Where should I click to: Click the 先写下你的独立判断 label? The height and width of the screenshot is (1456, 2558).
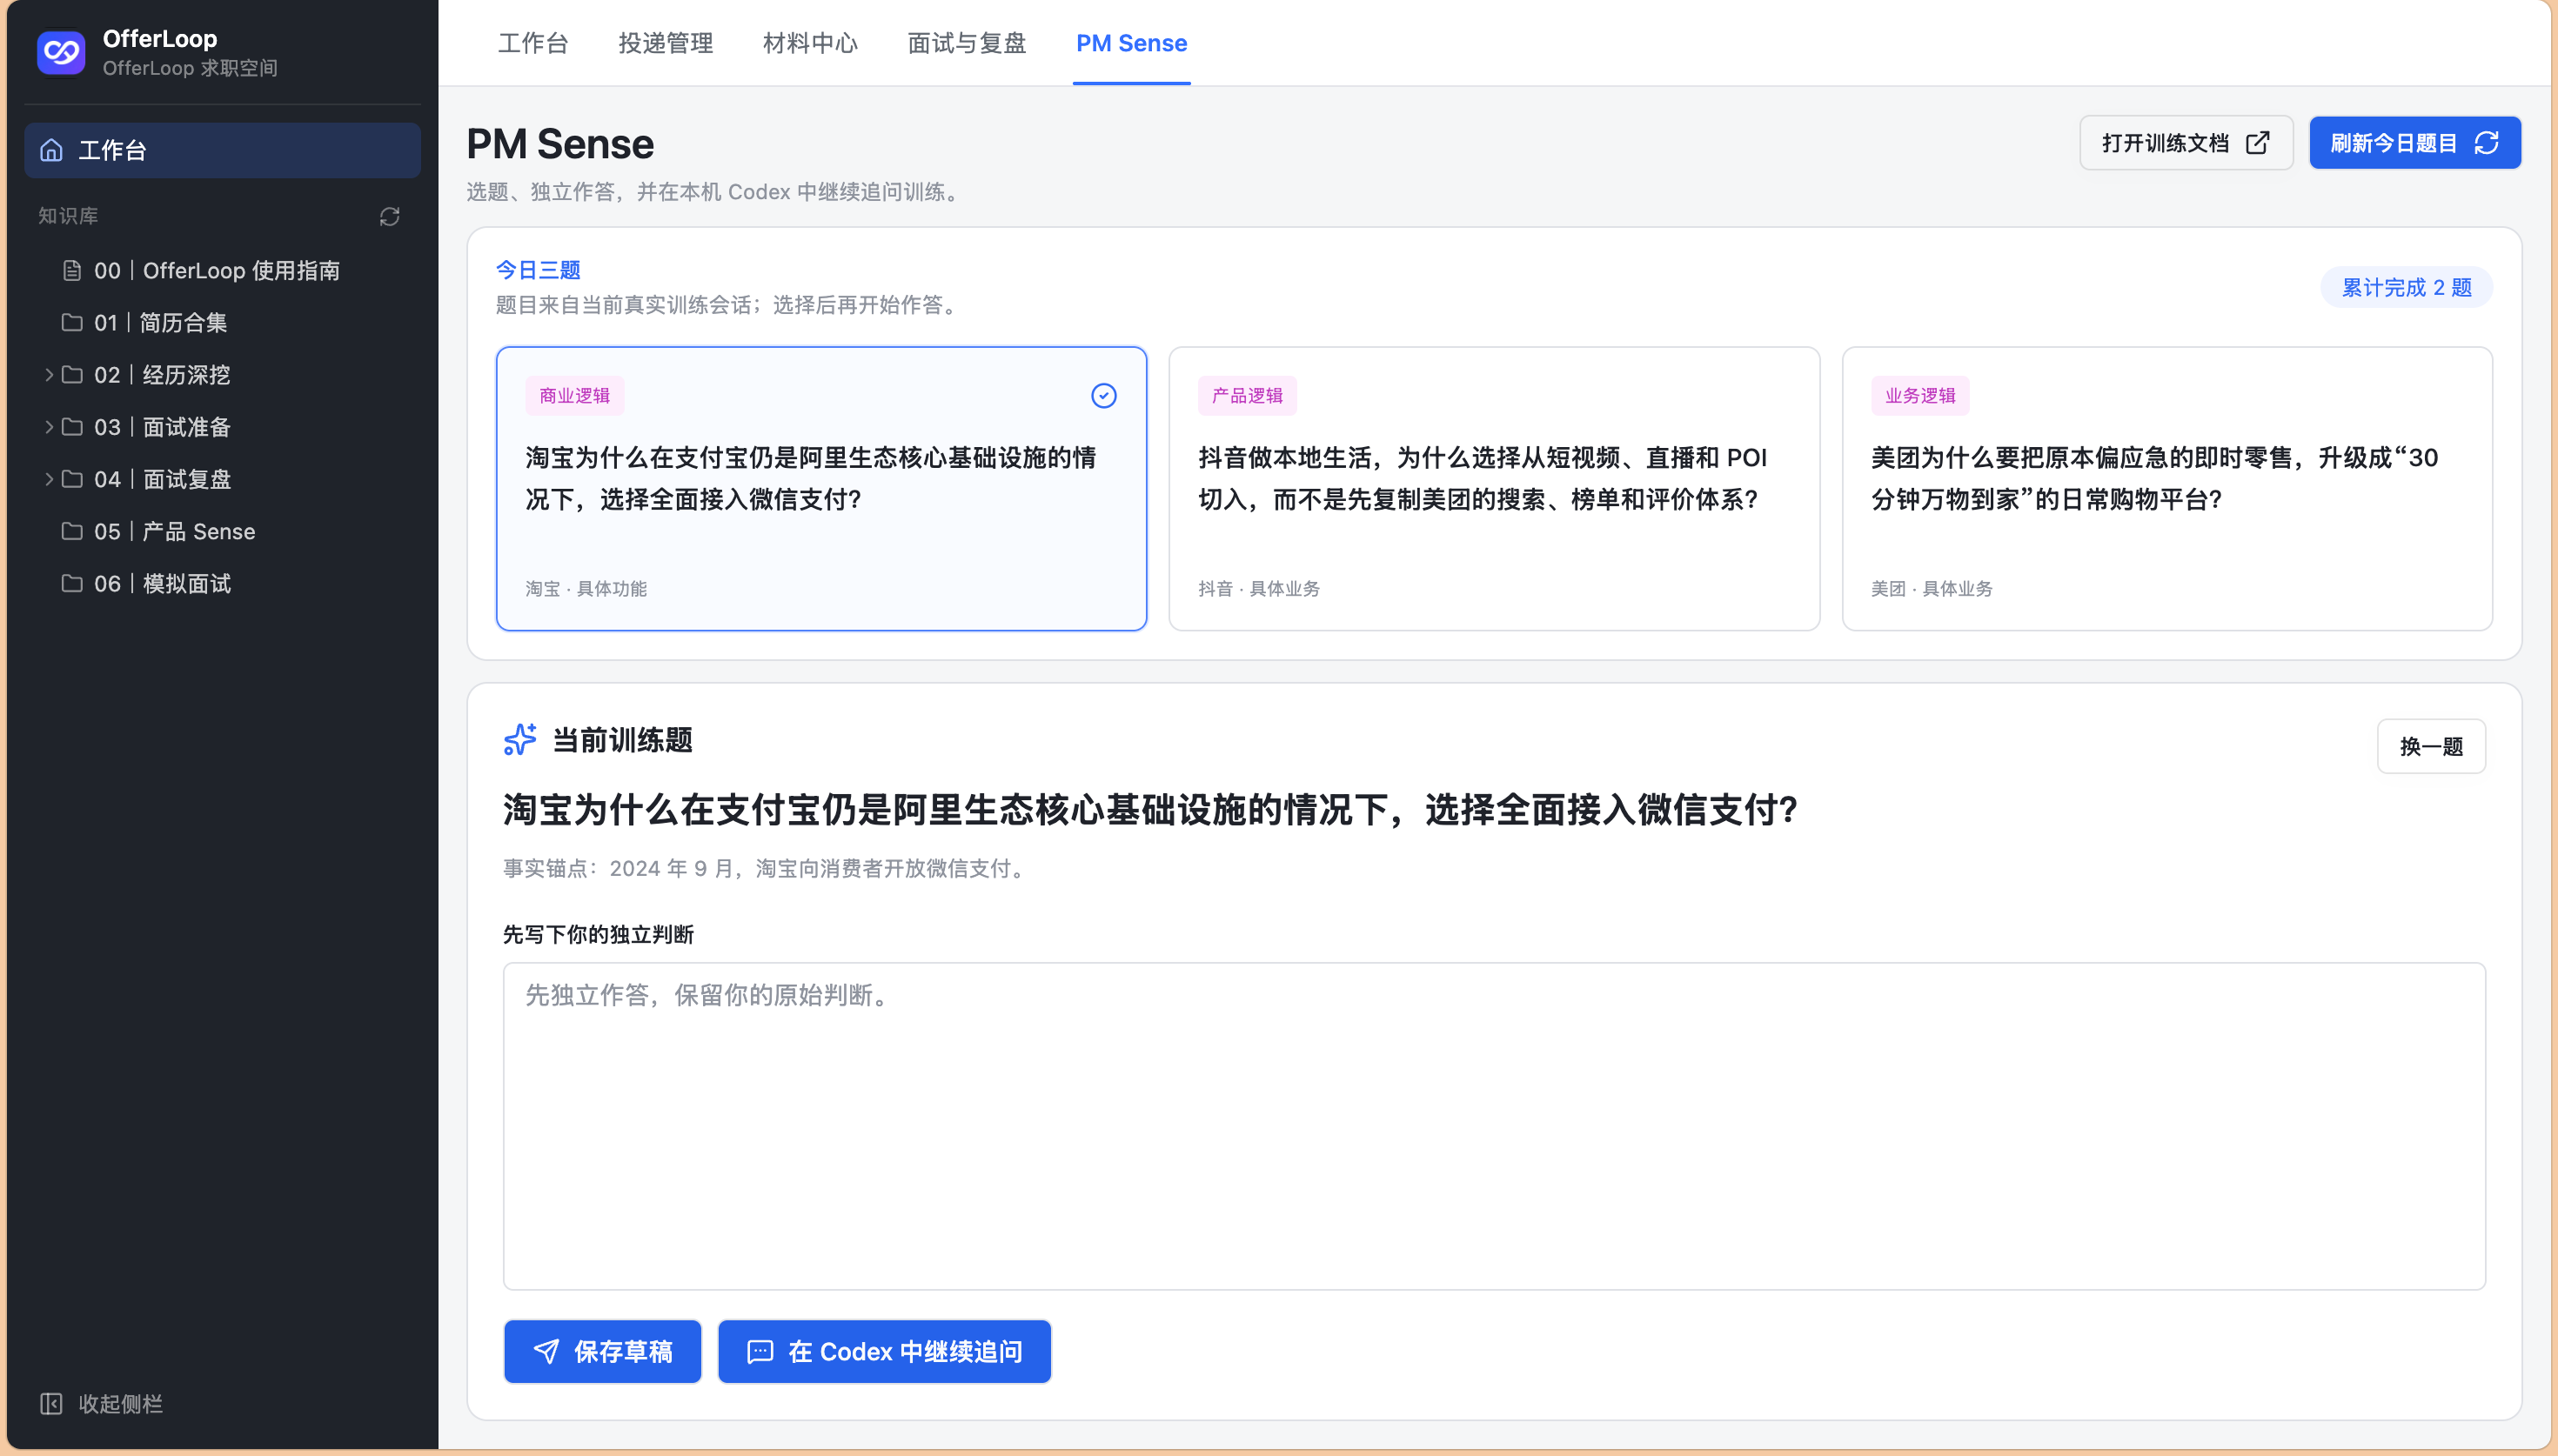tap(598, 934)
